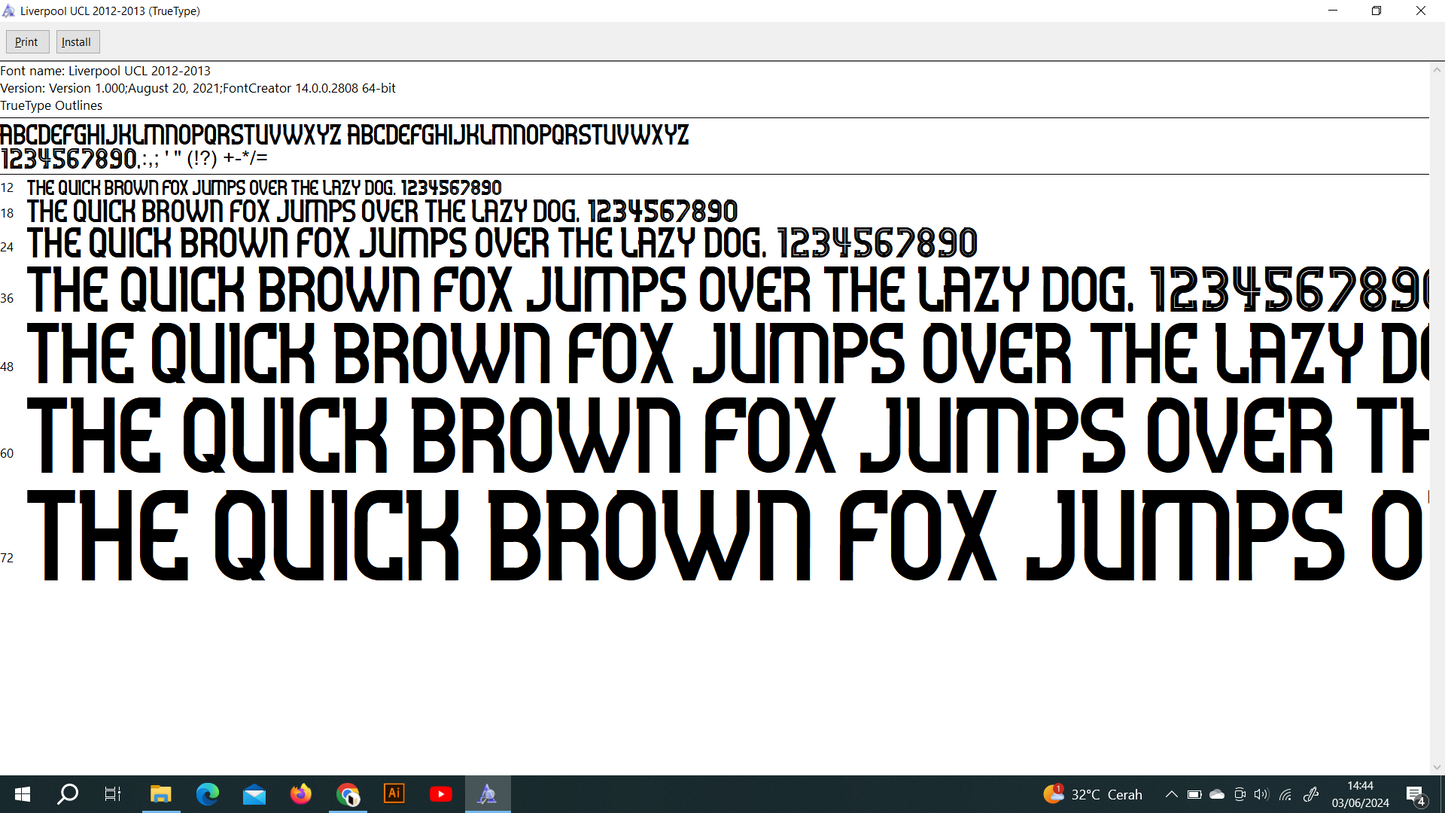This screenshot has width=1445, height=813.
Task: Toggle the Windows Ink workspace
Action: 1310,794
